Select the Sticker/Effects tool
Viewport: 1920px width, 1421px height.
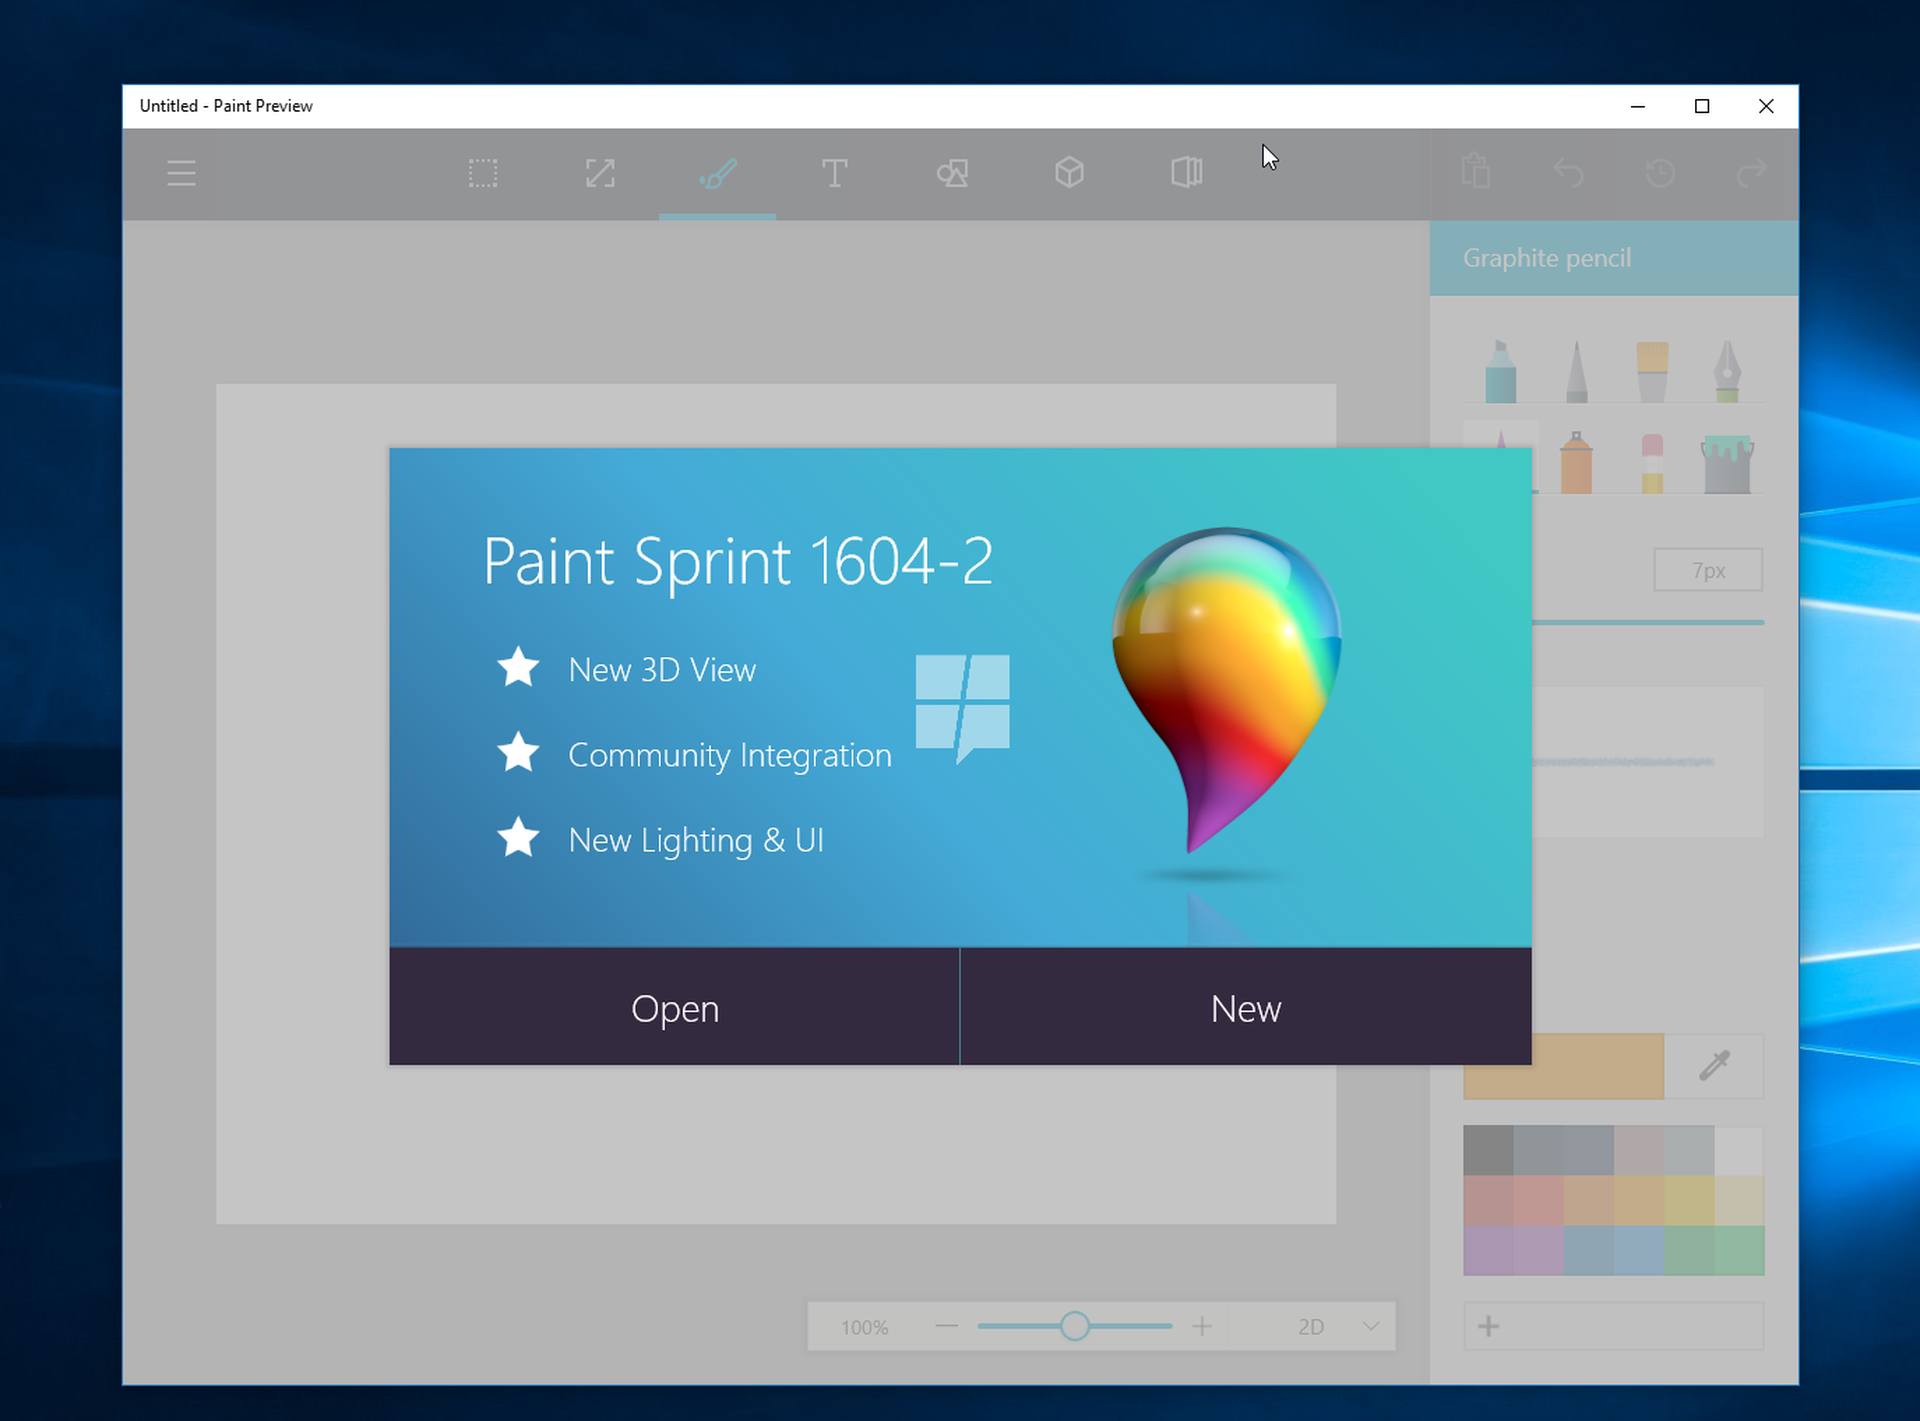click(951, 170)
